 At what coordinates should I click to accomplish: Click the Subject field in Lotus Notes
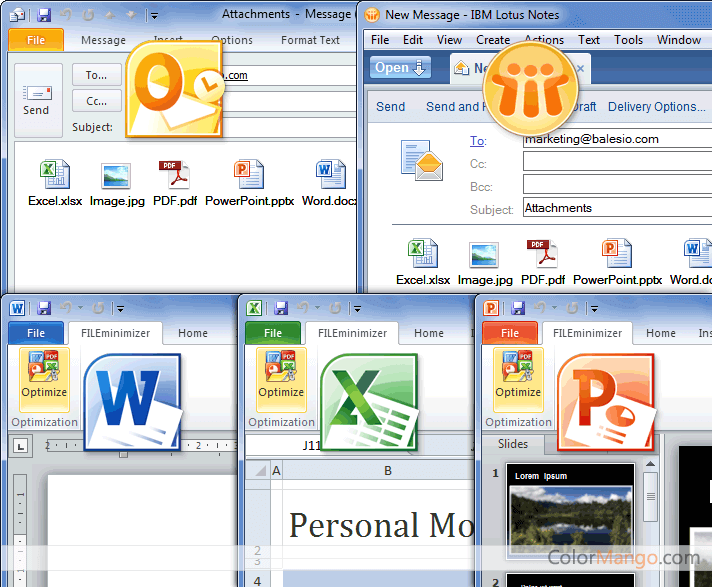tap(616, 208)
